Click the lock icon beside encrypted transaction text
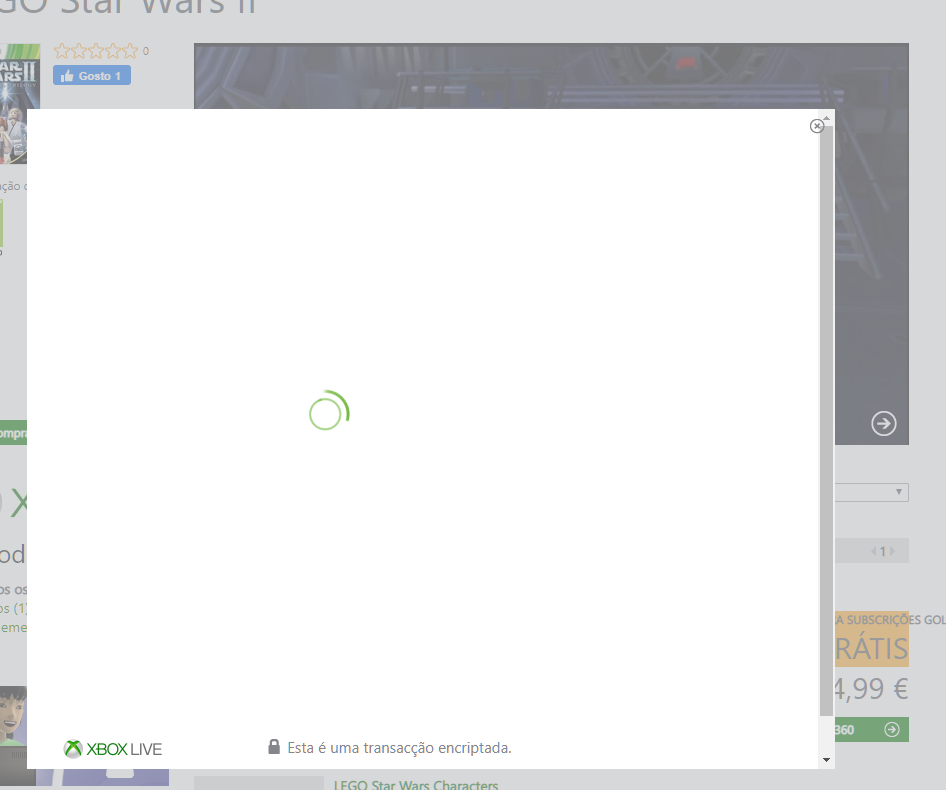This screenshot has width=946, height=790. 274,747
